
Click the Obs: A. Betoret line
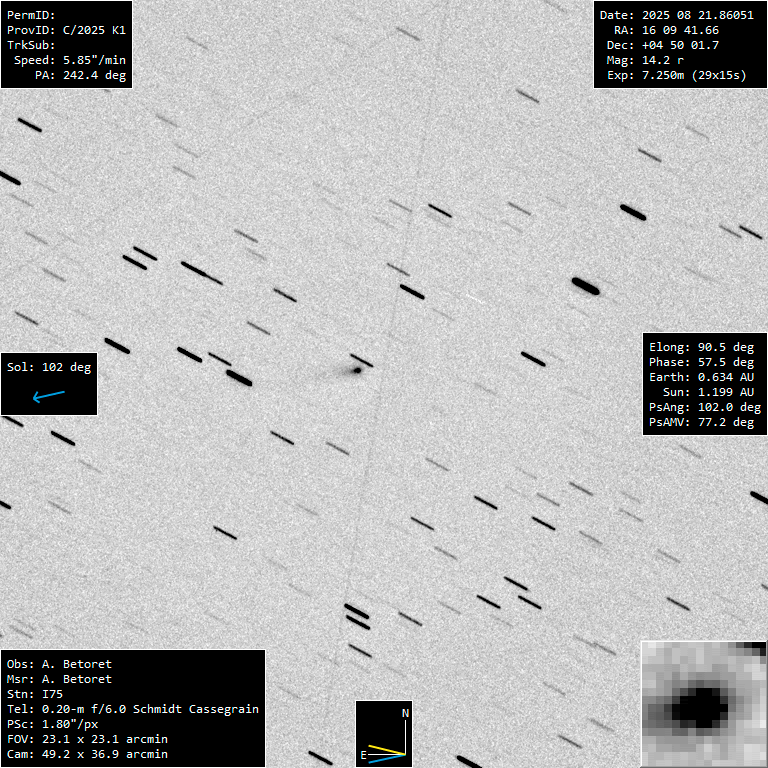coord(59,664)
